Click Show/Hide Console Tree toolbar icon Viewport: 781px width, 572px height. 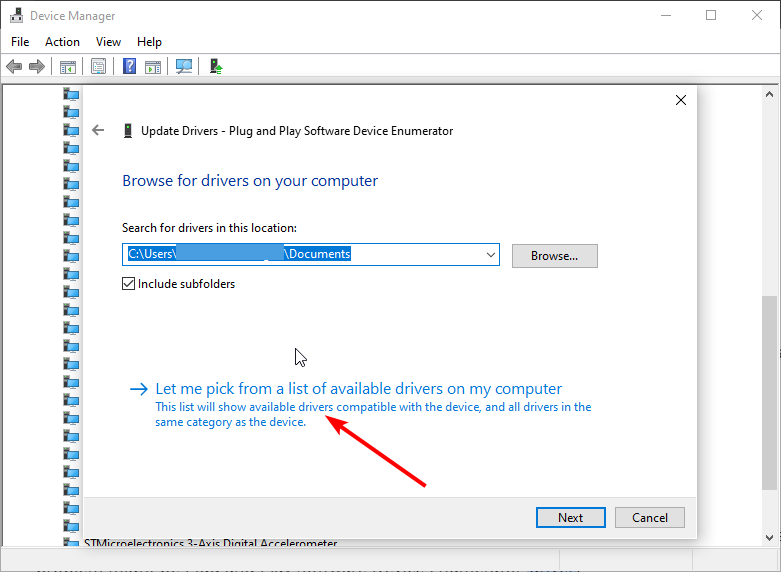coord(68,66)
